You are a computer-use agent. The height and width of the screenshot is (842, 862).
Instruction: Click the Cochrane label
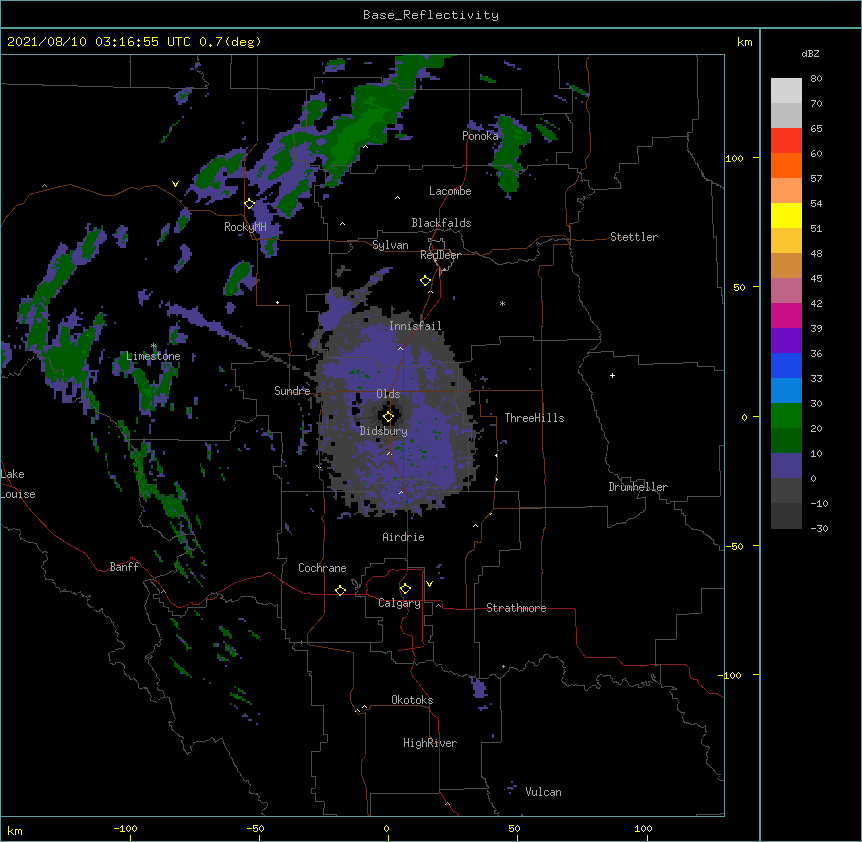click(322, 568)
